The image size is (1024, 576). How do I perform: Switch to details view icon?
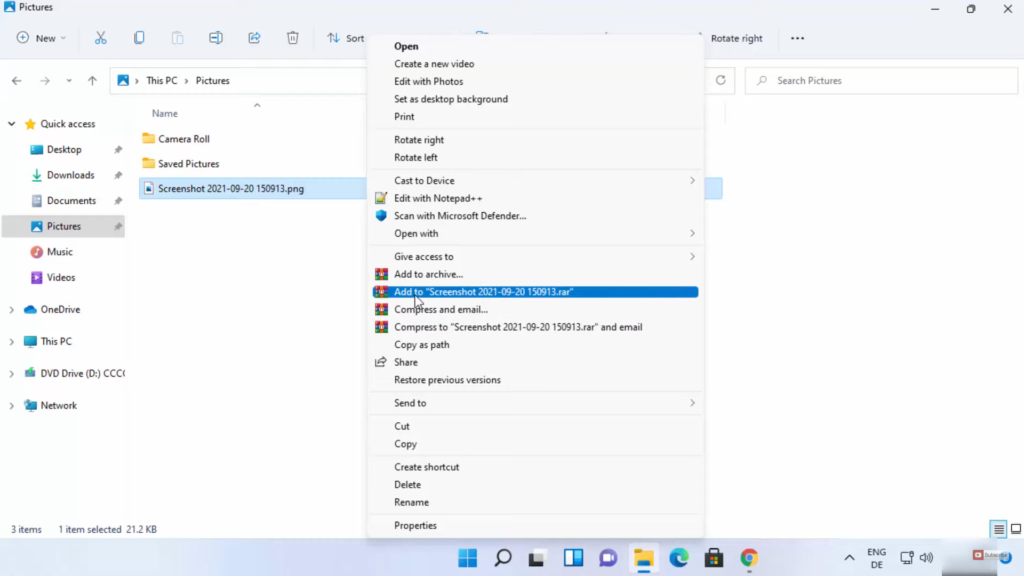[998, 529]
